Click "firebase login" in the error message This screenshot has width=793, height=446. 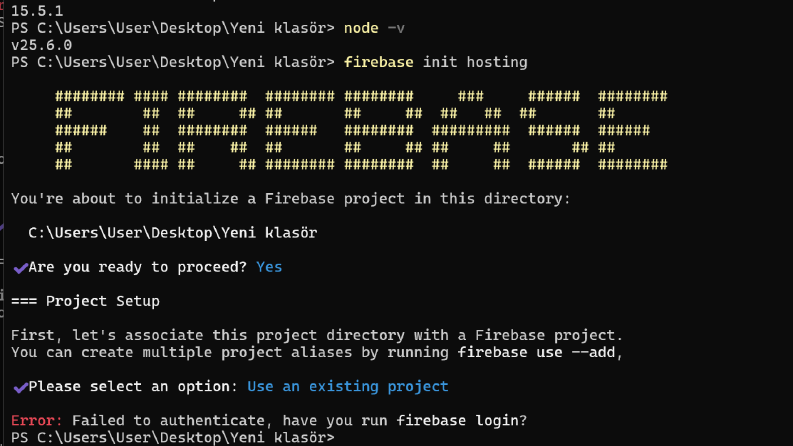[x=457, y=420]
